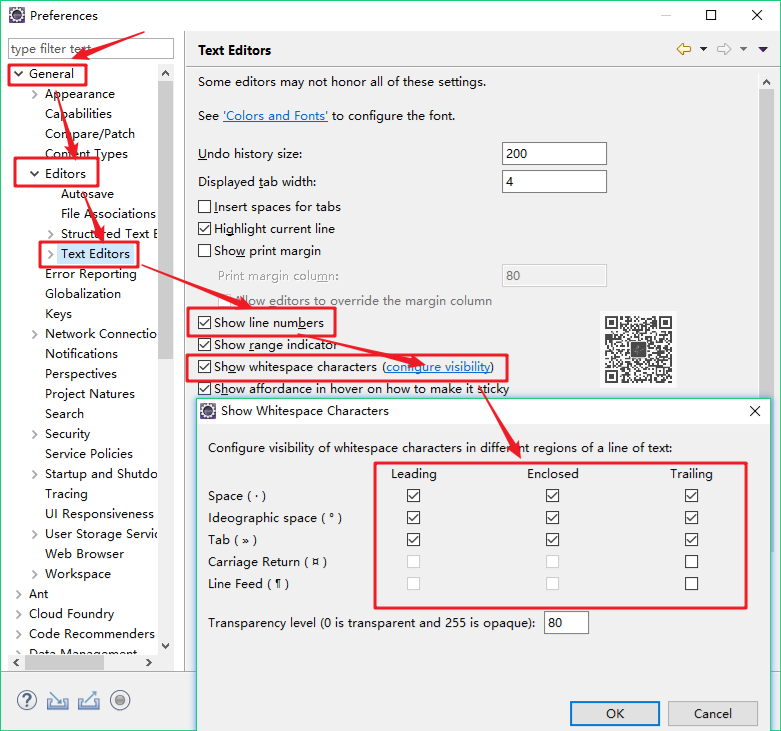The width and height of the screenshot is (781, 731).
Task: Collapse the General tree node
Action: (x=18, y=74)
